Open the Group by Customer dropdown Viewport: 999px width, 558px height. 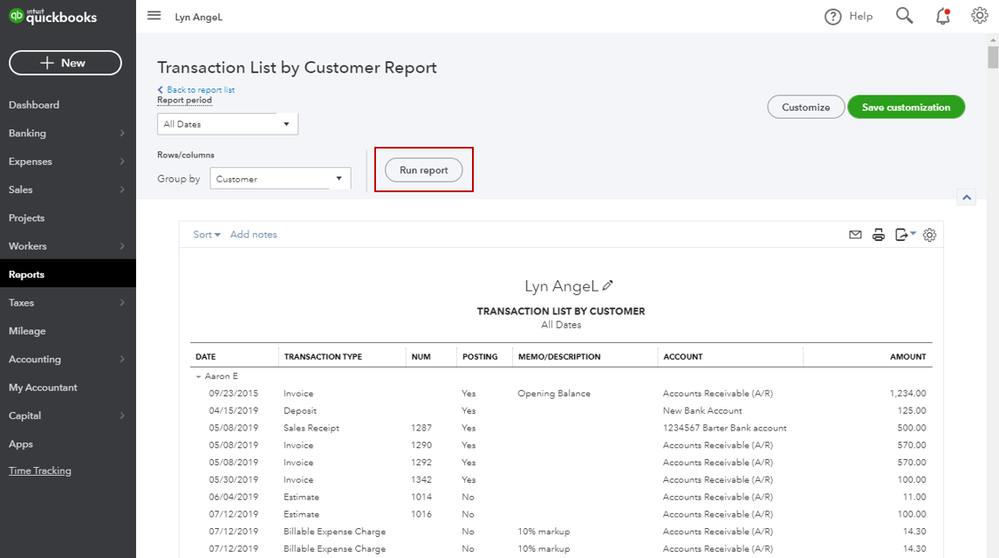pyautogui.click(x=280, y=178)
